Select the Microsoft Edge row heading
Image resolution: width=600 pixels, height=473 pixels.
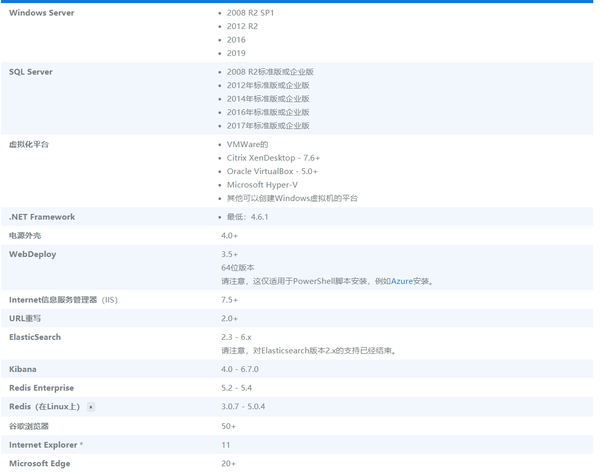[40, 464]
